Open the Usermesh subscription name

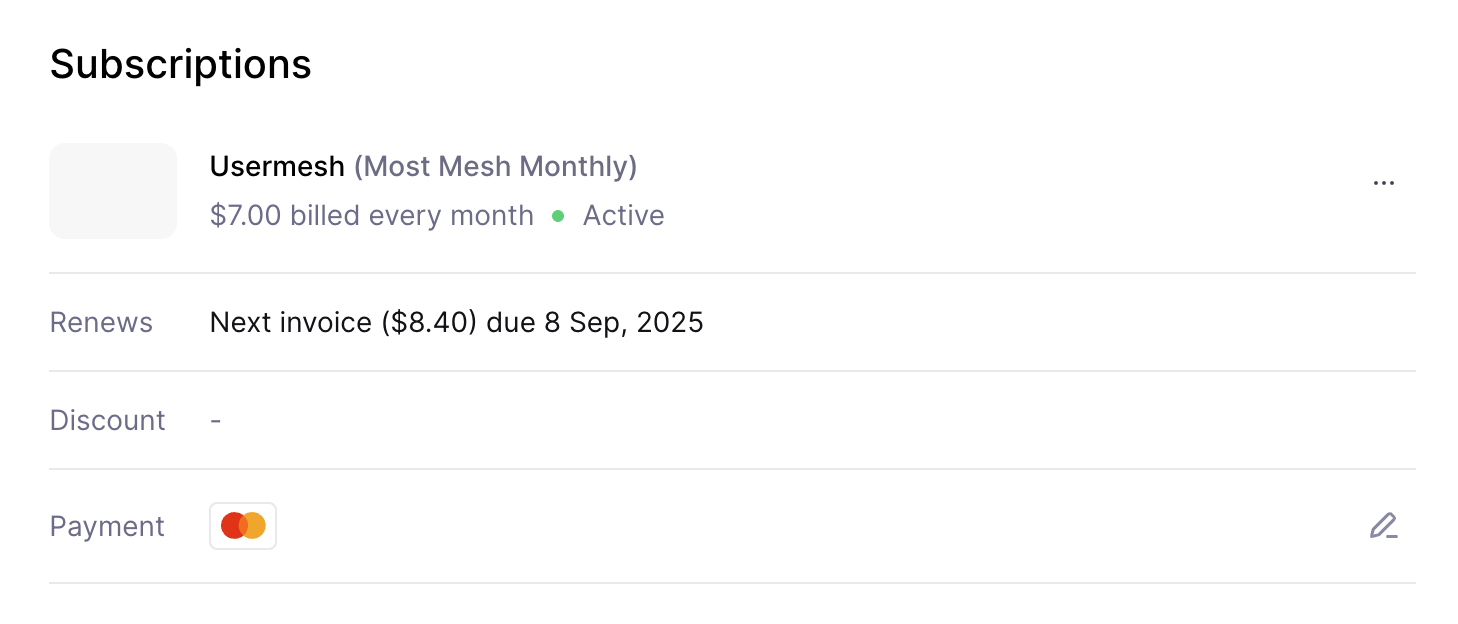(x=277, y=166)
